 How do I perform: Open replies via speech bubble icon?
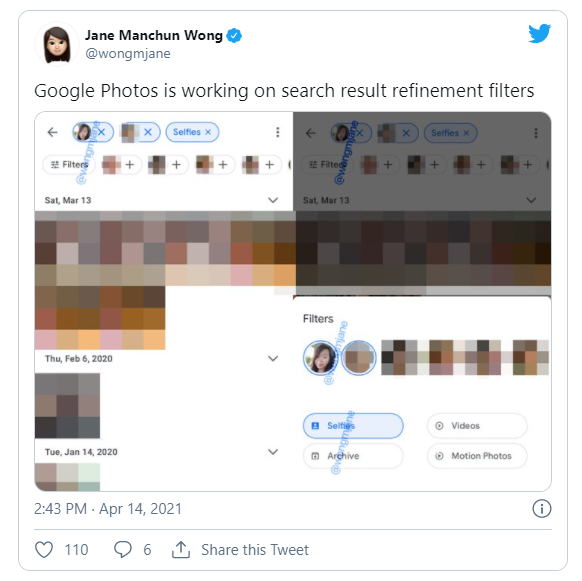point(123,549)
